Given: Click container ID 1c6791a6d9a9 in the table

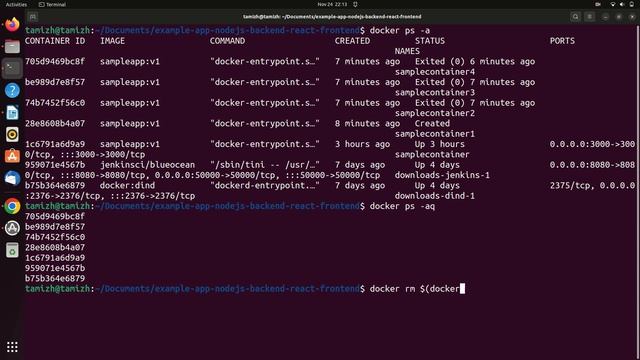Looking at the screenshot, I should tap(55, 144).
